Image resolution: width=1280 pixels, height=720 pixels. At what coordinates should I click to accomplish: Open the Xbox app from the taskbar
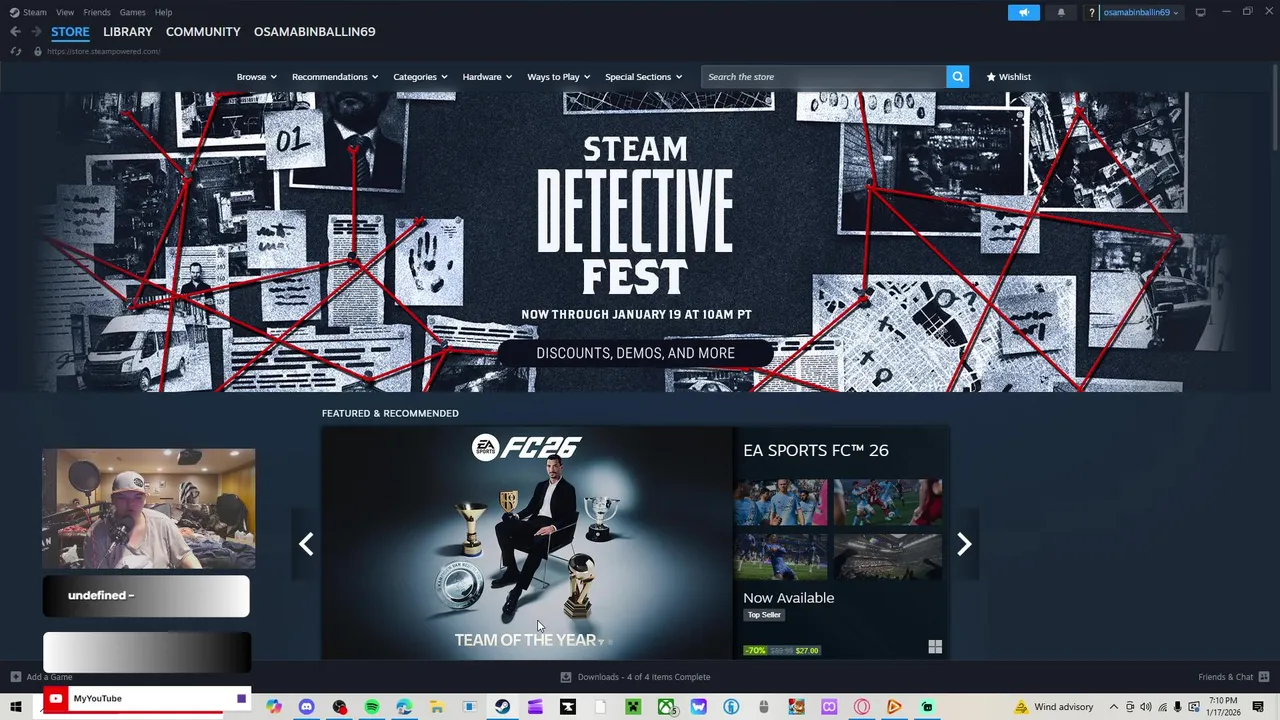click(666, 707)
